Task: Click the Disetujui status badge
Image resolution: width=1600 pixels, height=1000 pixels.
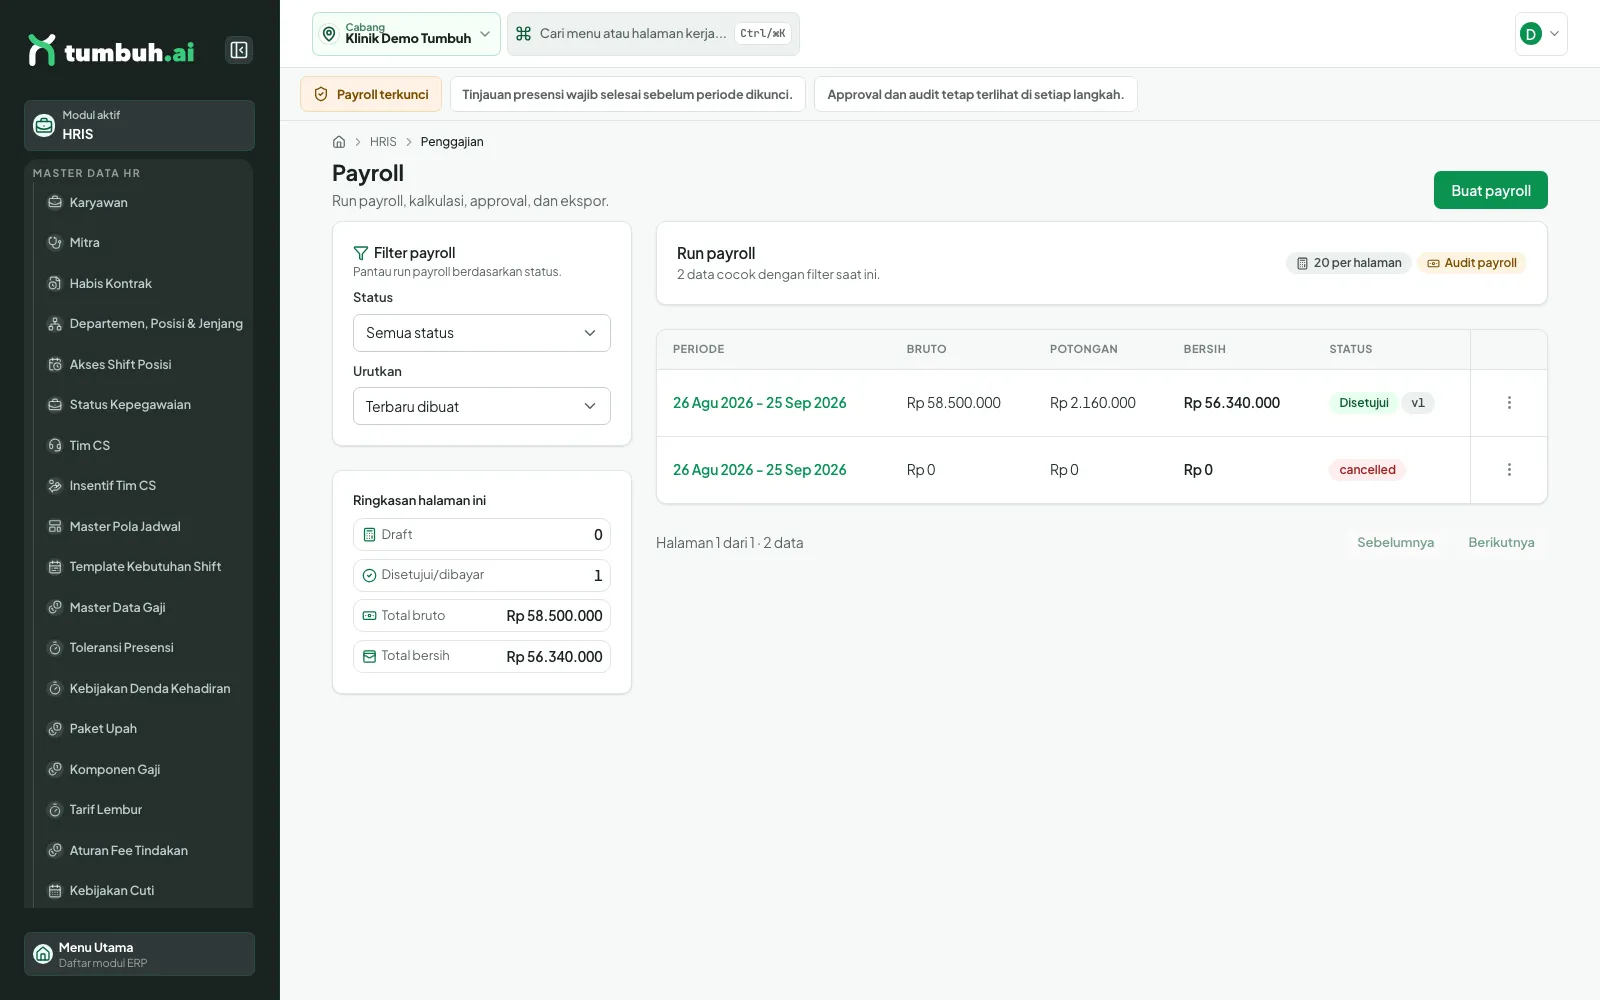Action: coord(1363,403)
